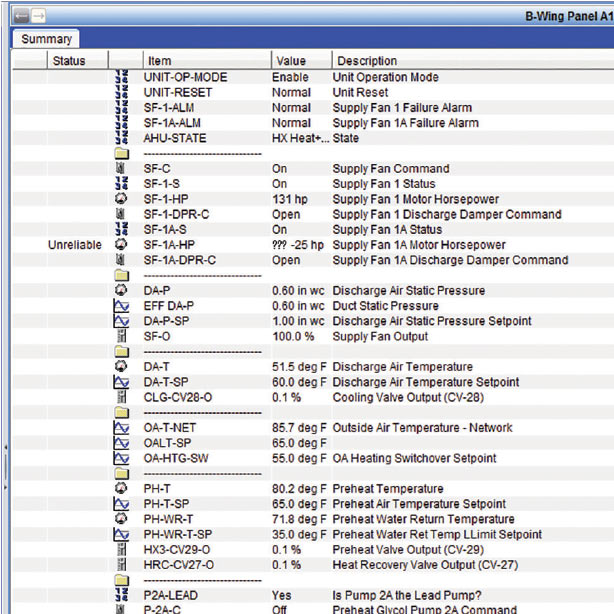Click the analog output icon for SF-O
The width and height of the screenshot is (614, 614).
tap(122, 336)
